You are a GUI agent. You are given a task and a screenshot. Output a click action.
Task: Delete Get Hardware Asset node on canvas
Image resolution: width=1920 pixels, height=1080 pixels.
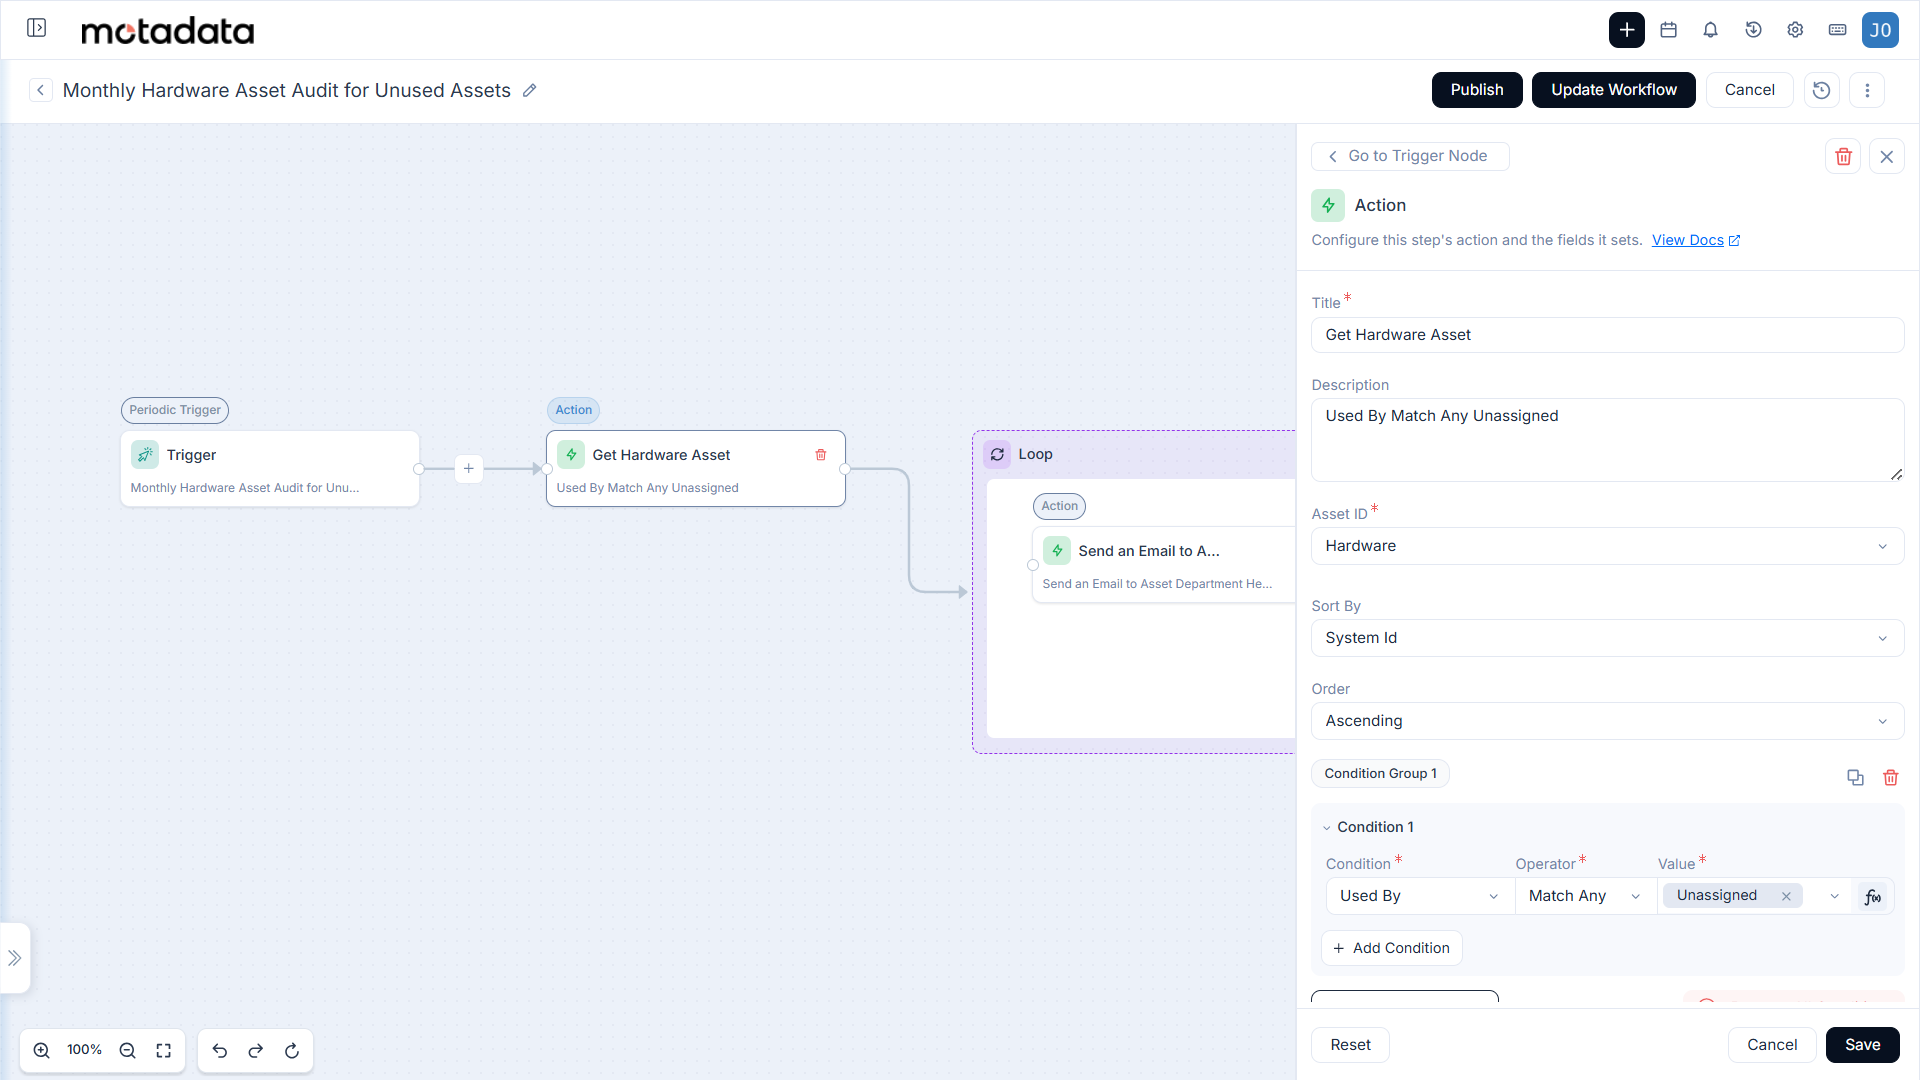point(821,455)
